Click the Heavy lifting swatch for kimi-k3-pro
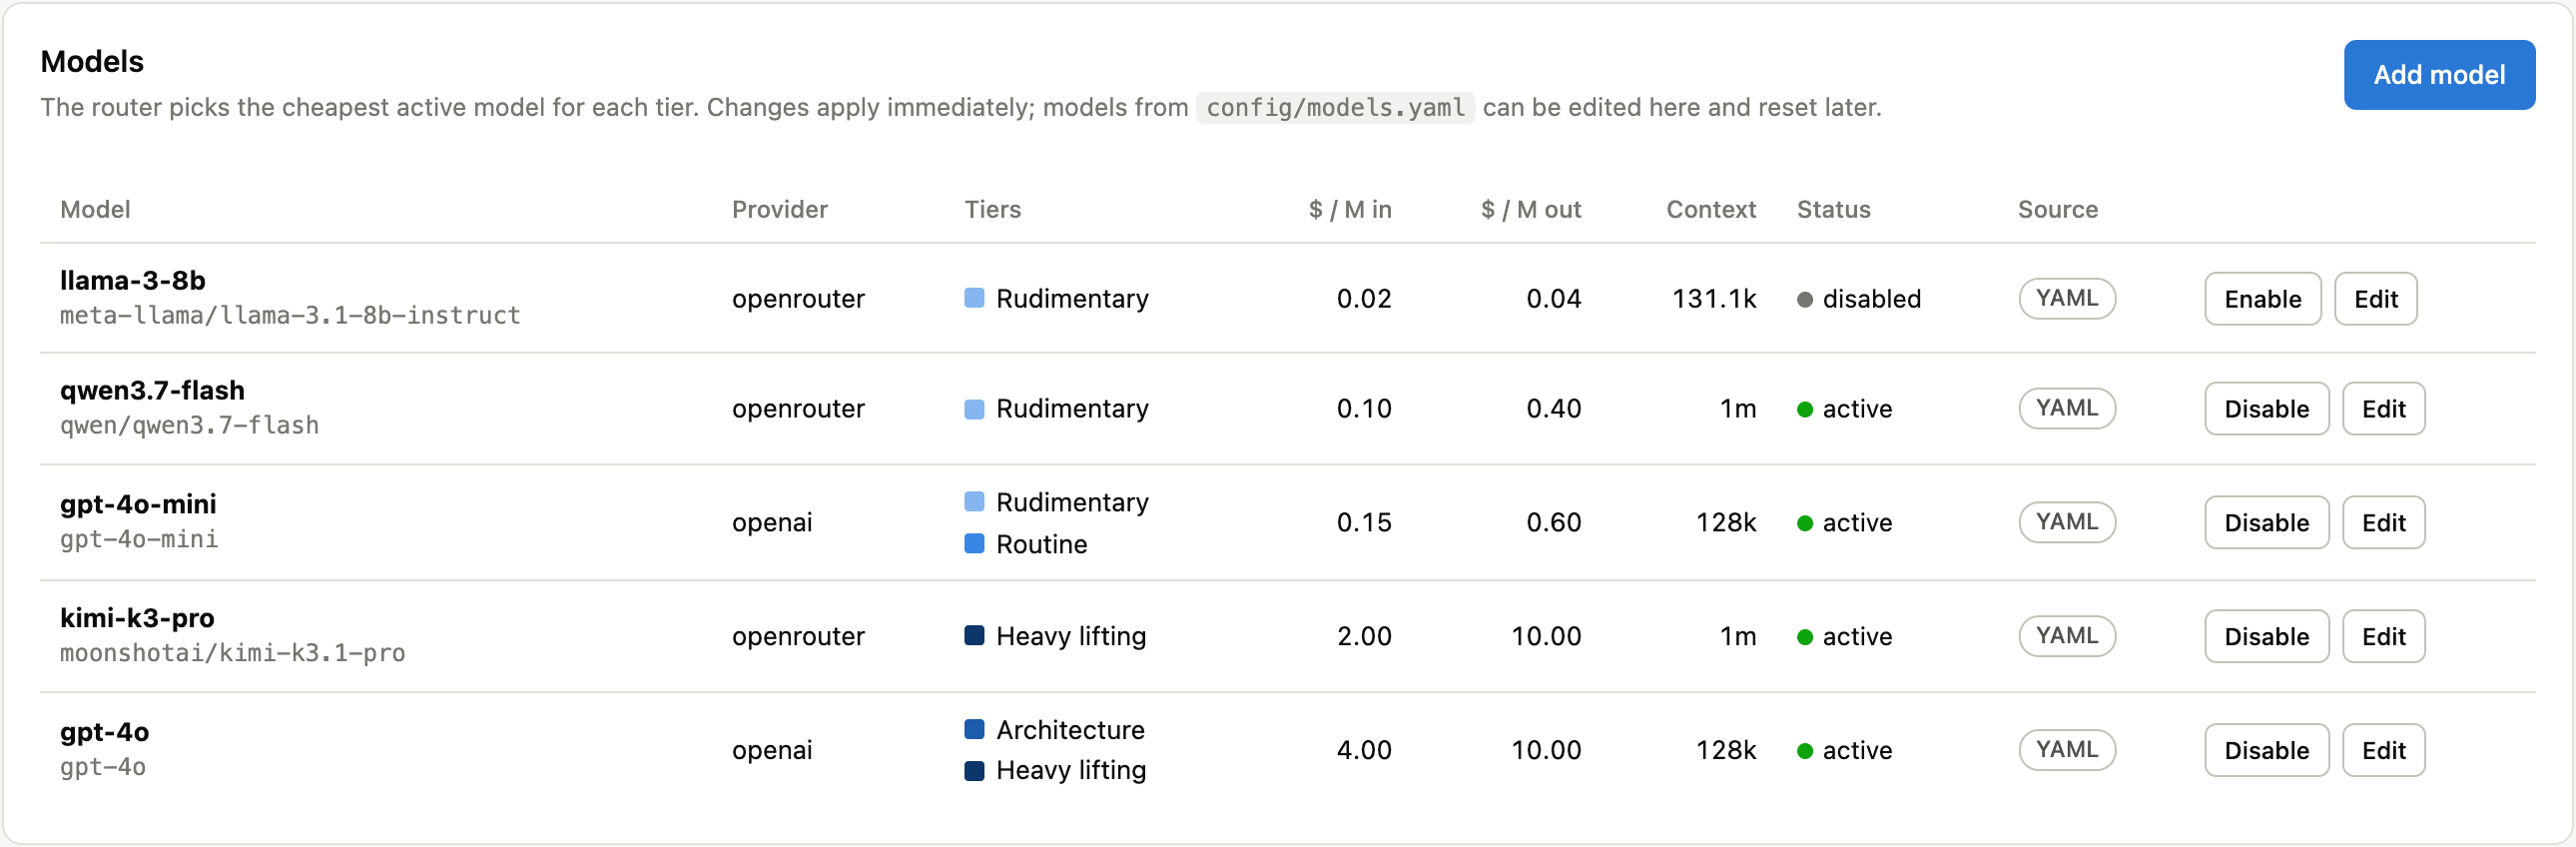This screenshot has width=2576, height=847. [x=974, y=636]
